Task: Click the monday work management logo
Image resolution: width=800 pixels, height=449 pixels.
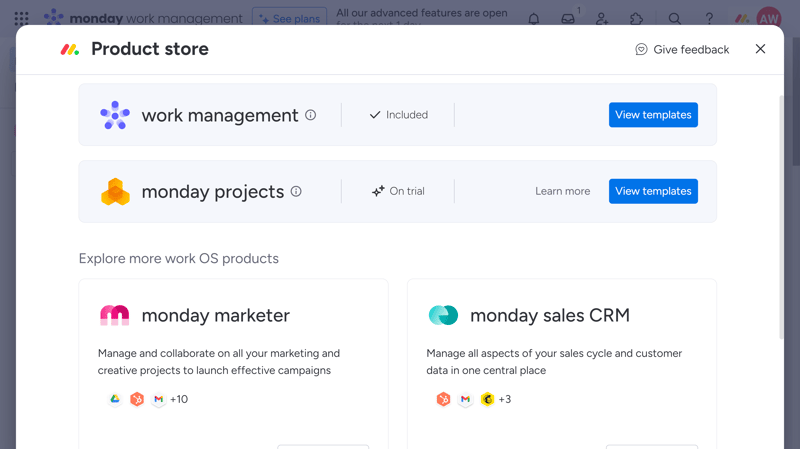Action: [143, 18]
